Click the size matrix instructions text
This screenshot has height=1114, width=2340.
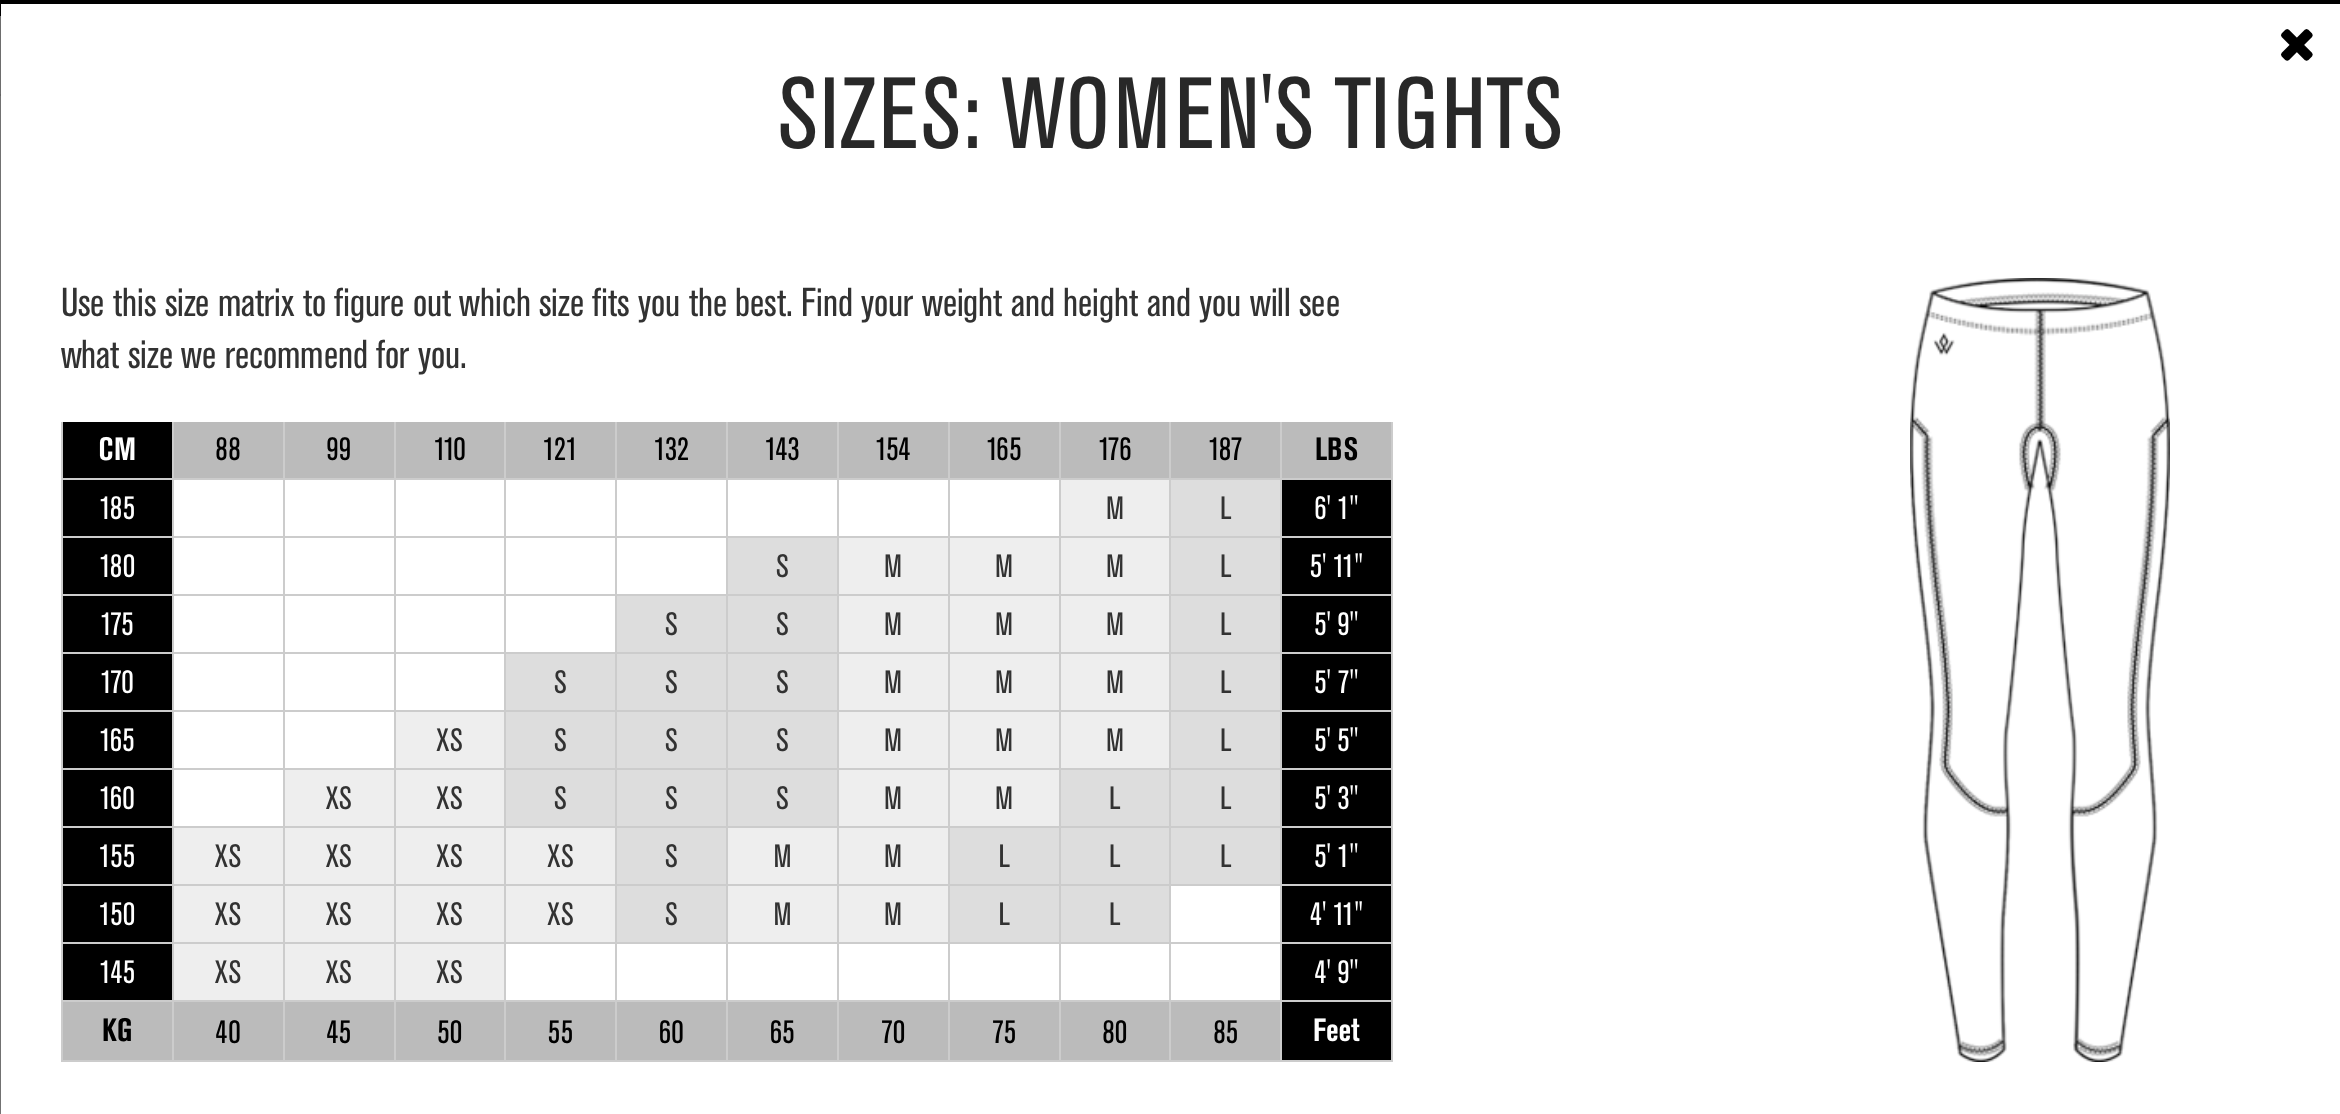[700, 329]
